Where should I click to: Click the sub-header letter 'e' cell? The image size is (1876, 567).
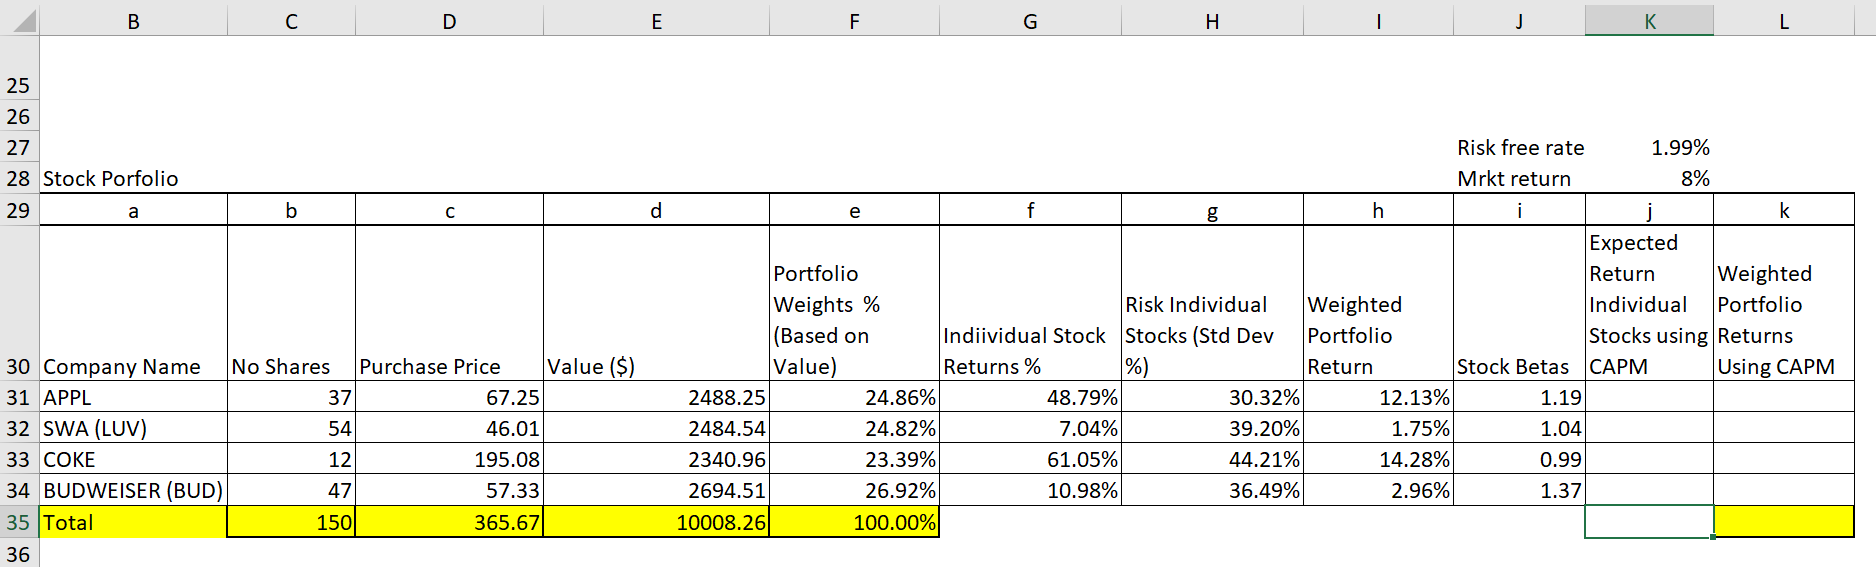(x=855, y=210)
